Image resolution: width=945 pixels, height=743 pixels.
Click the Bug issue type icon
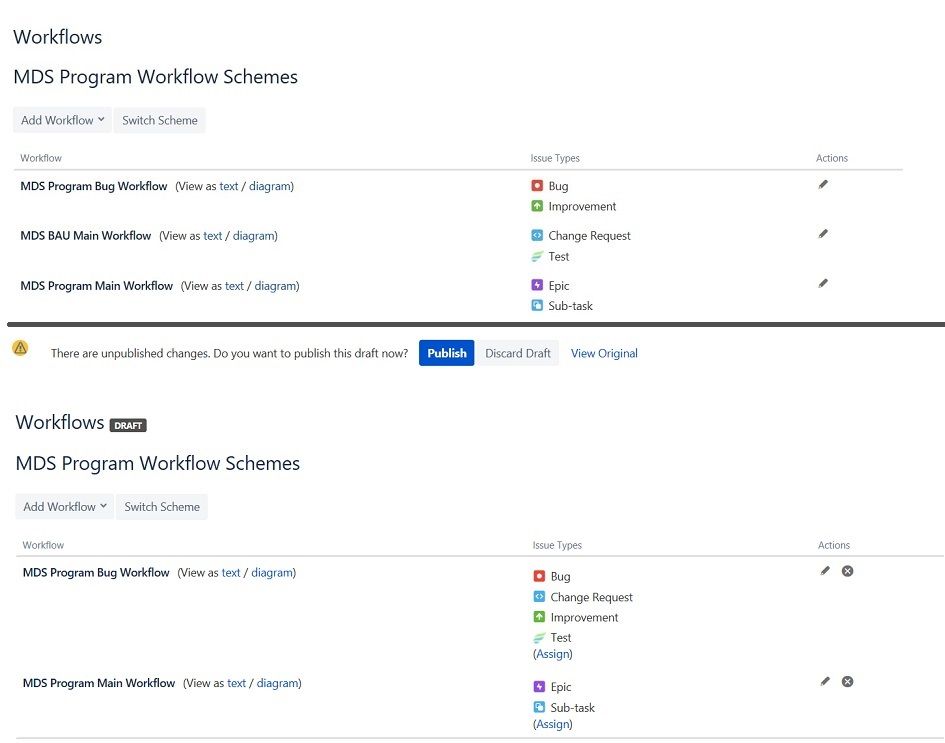[x=538, y=186]
